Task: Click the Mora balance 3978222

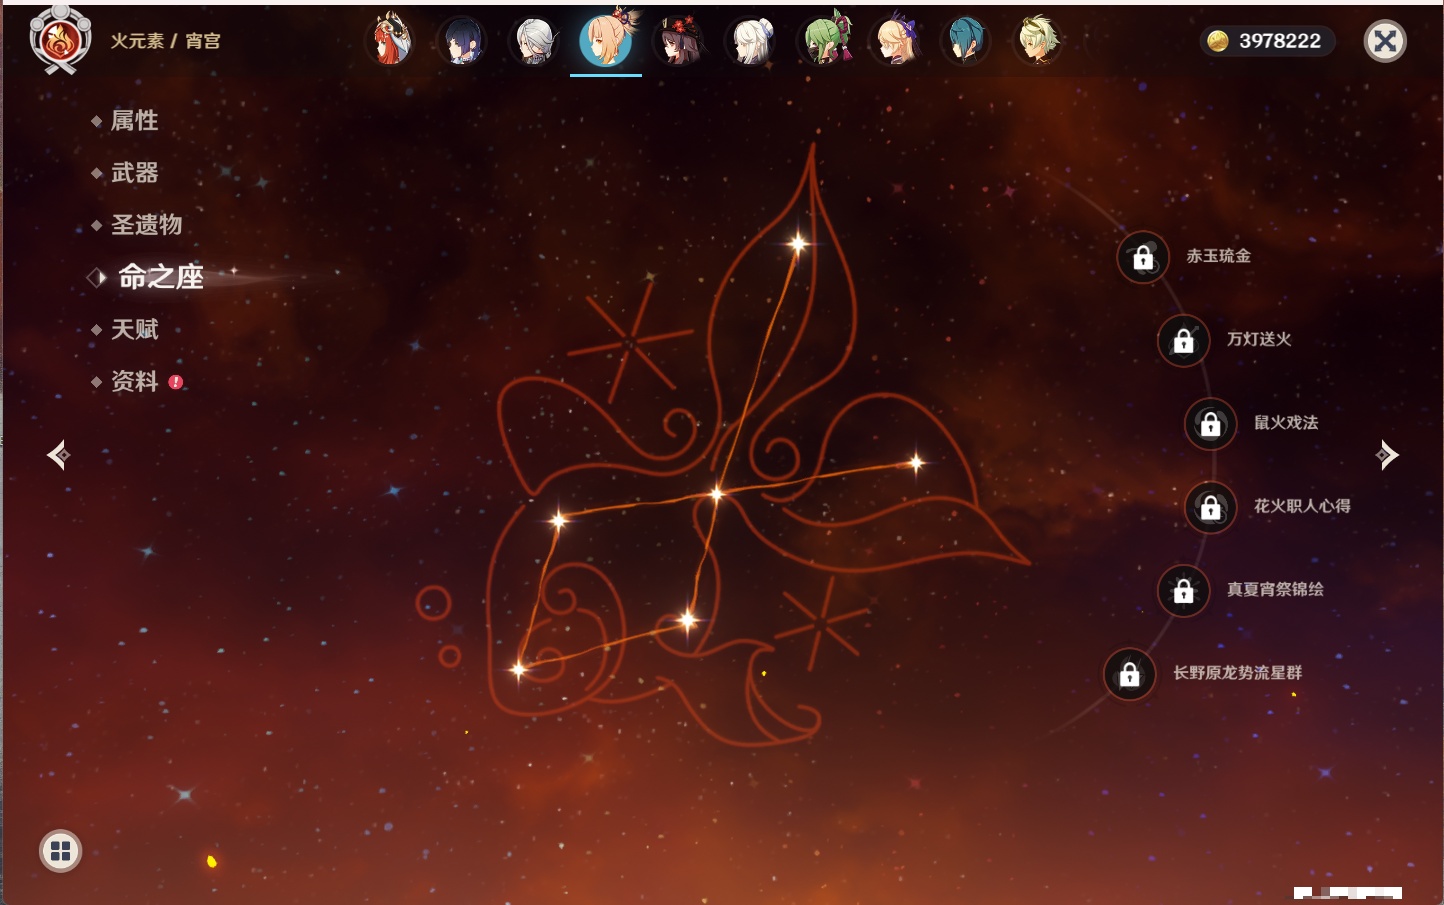Action: point(1267,41)
